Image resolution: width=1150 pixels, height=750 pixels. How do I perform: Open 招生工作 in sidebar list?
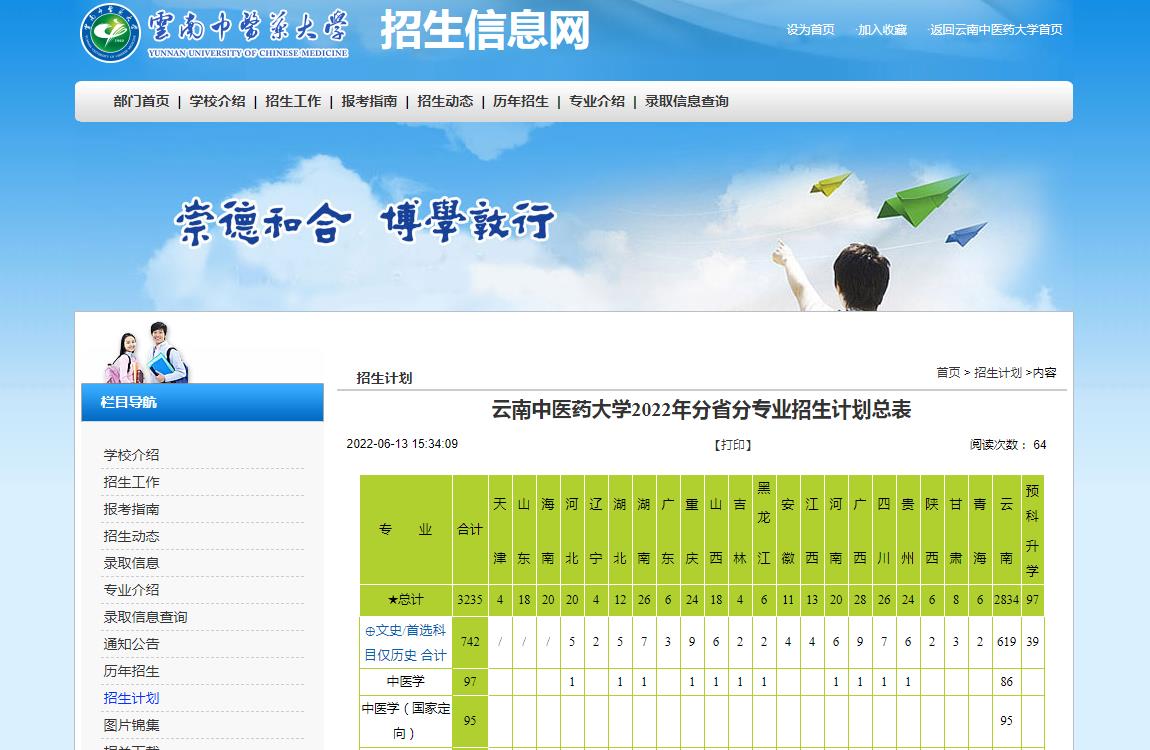point(131,482)
